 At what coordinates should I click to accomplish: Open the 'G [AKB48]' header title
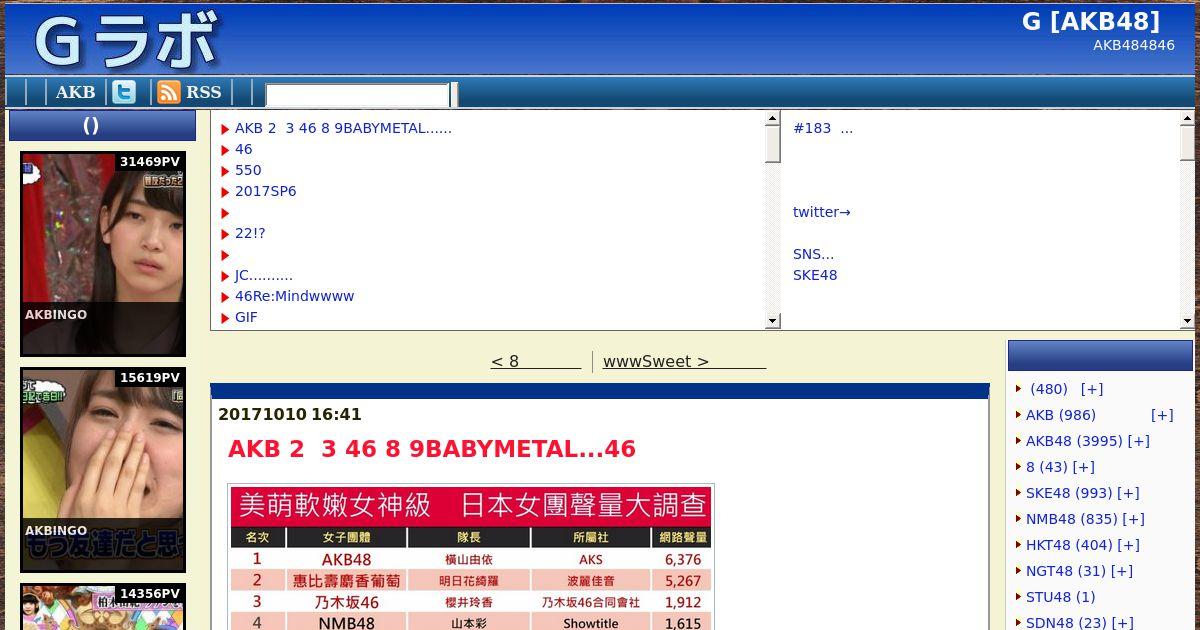point(1091,22)
